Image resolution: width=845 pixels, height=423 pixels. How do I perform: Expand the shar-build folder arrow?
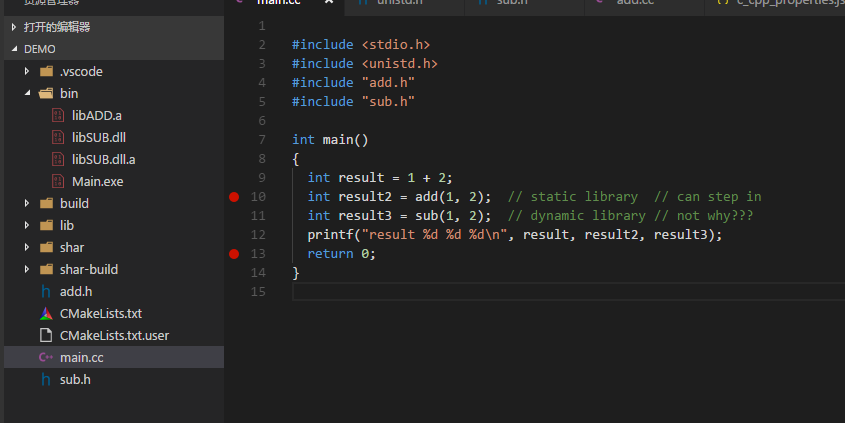point(26,269)
